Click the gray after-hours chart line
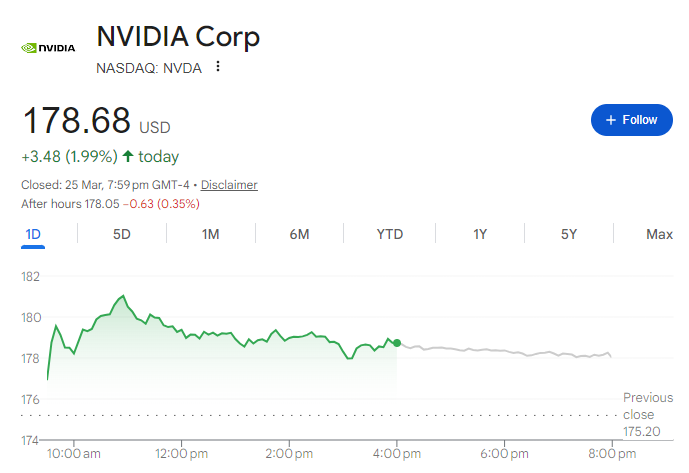689x473 pixels. (500, 351)
